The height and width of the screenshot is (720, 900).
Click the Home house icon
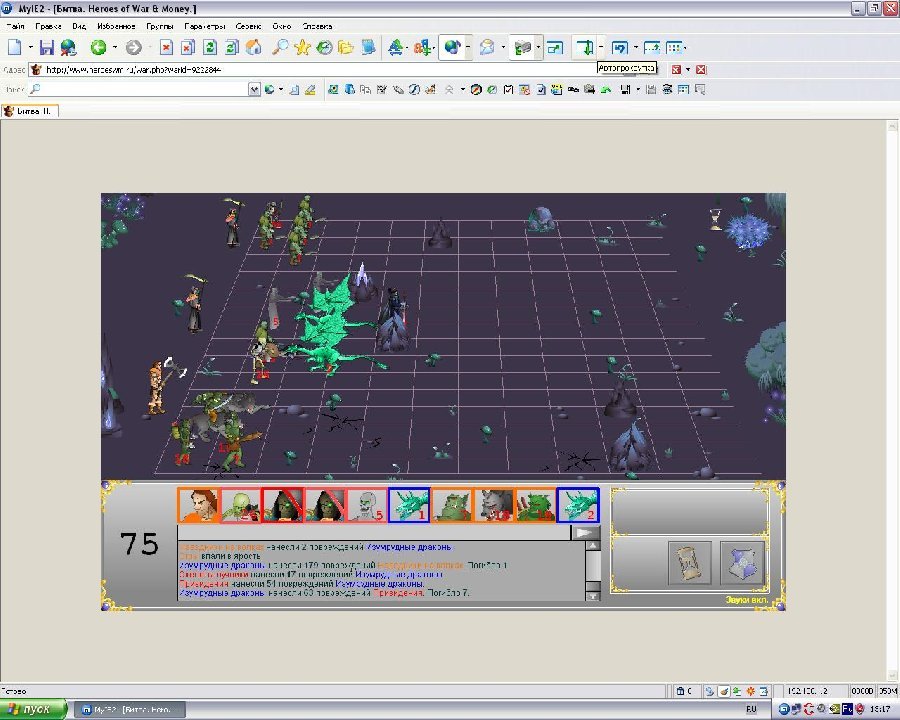(253, 48)
